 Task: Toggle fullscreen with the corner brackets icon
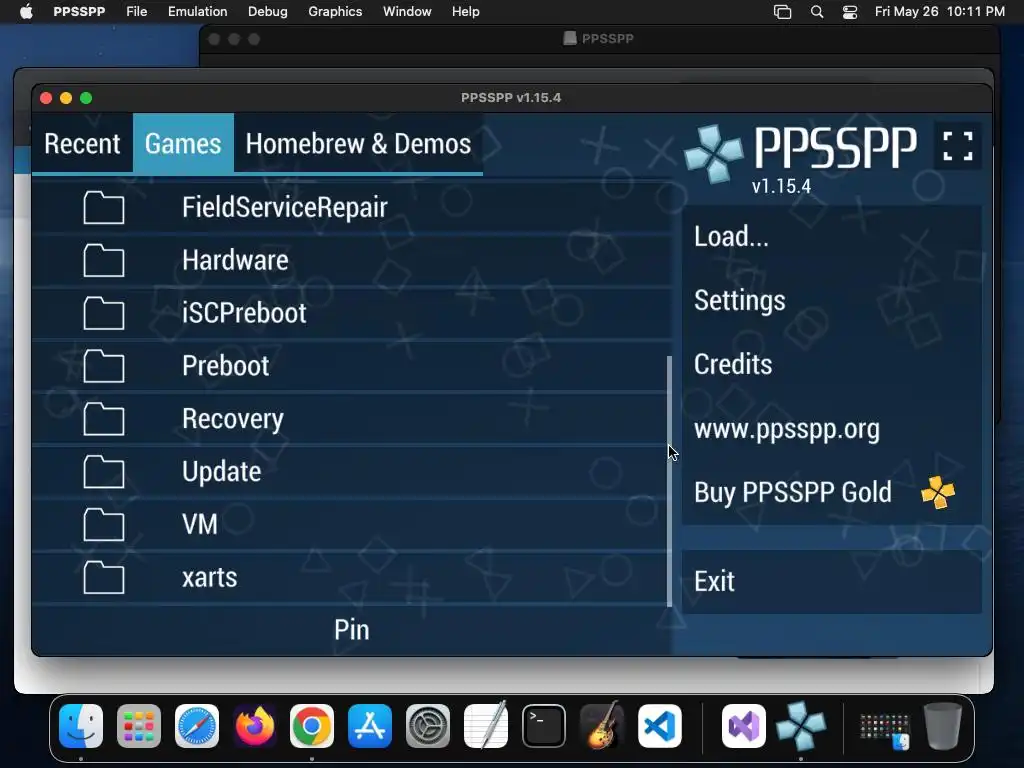[x=957, y=146]
